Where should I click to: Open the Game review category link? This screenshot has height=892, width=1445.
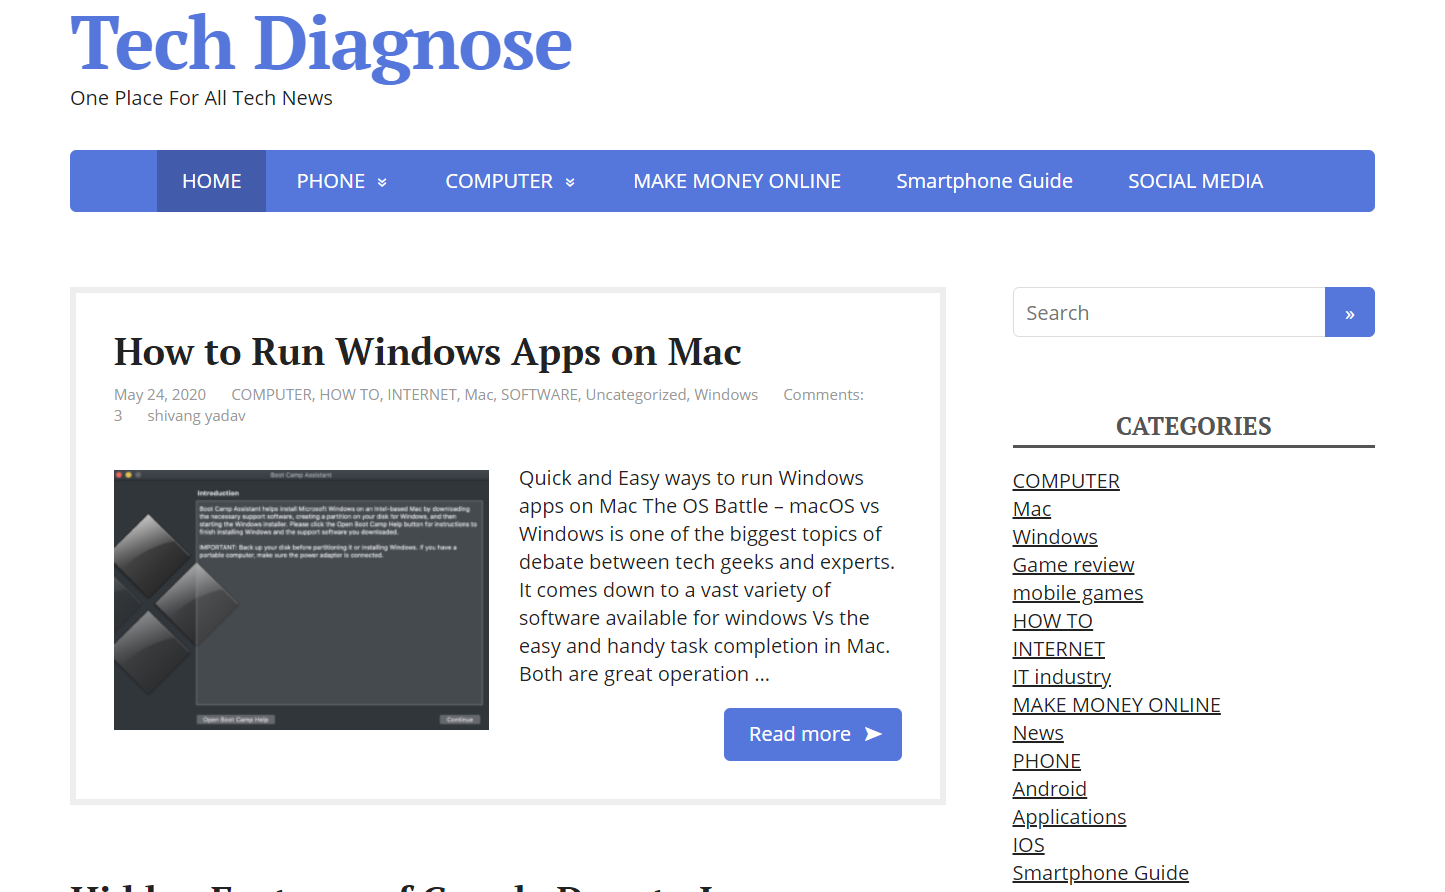click(x=1073, y=565)
